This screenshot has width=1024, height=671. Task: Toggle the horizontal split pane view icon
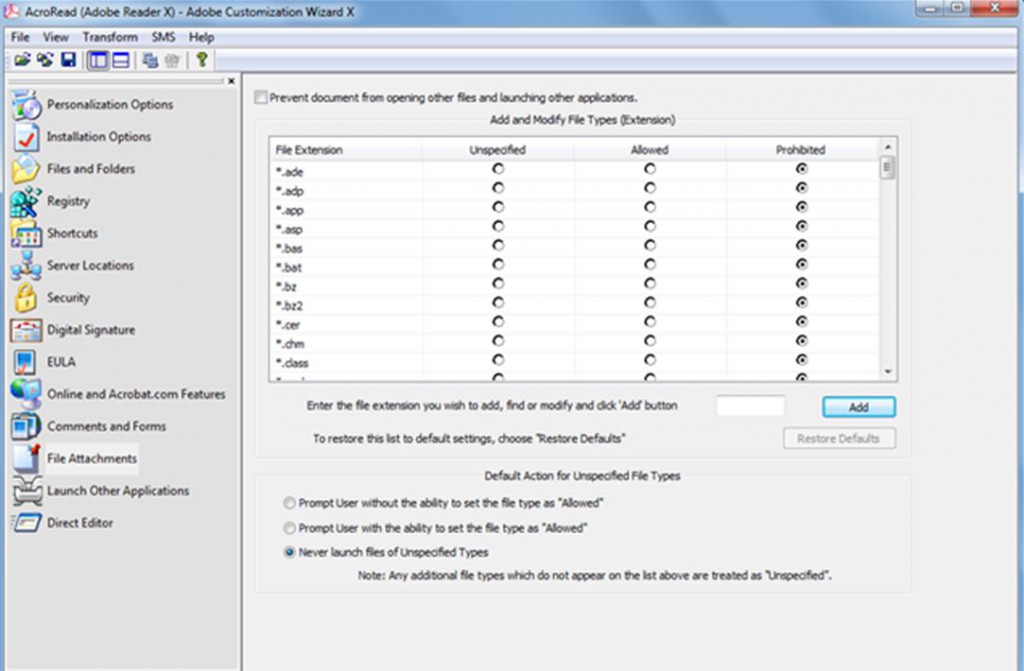pyautogui.click(x=121, y=60)
